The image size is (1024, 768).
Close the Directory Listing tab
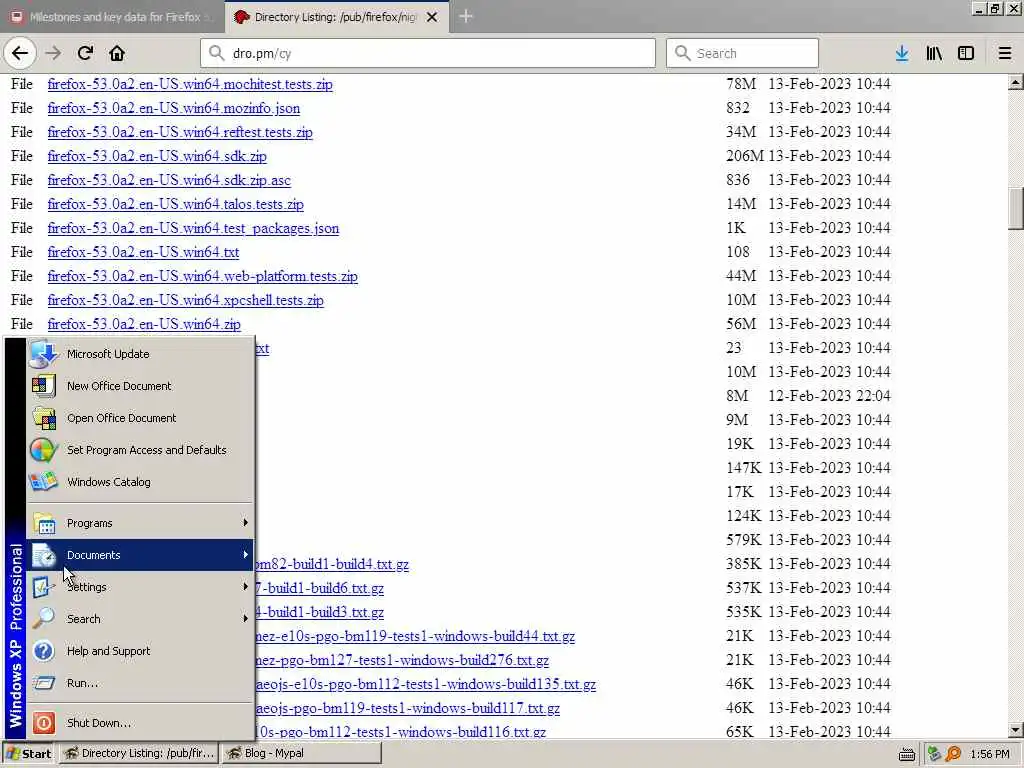[432, 17]
